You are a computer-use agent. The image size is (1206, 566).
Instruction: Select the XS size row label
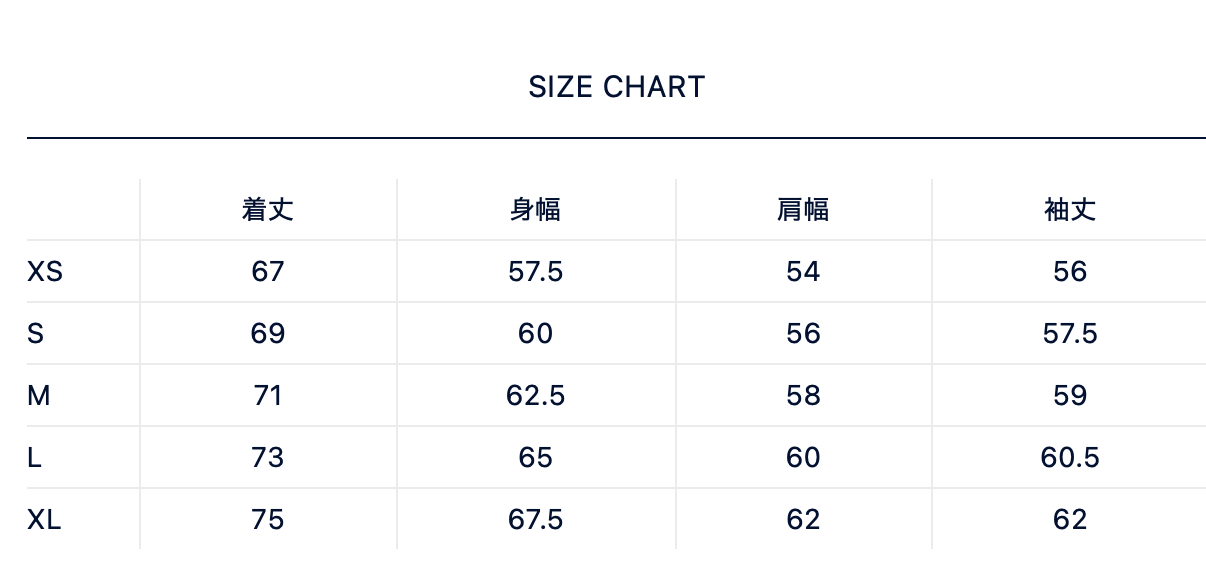coord(45,271)
